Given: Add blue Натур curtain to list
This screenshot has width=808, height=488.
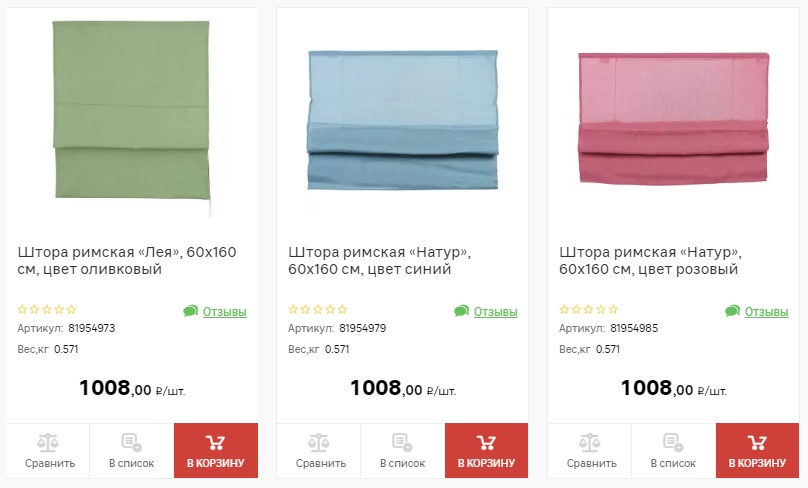Looking at the screenshot, I should pos(402,450).
